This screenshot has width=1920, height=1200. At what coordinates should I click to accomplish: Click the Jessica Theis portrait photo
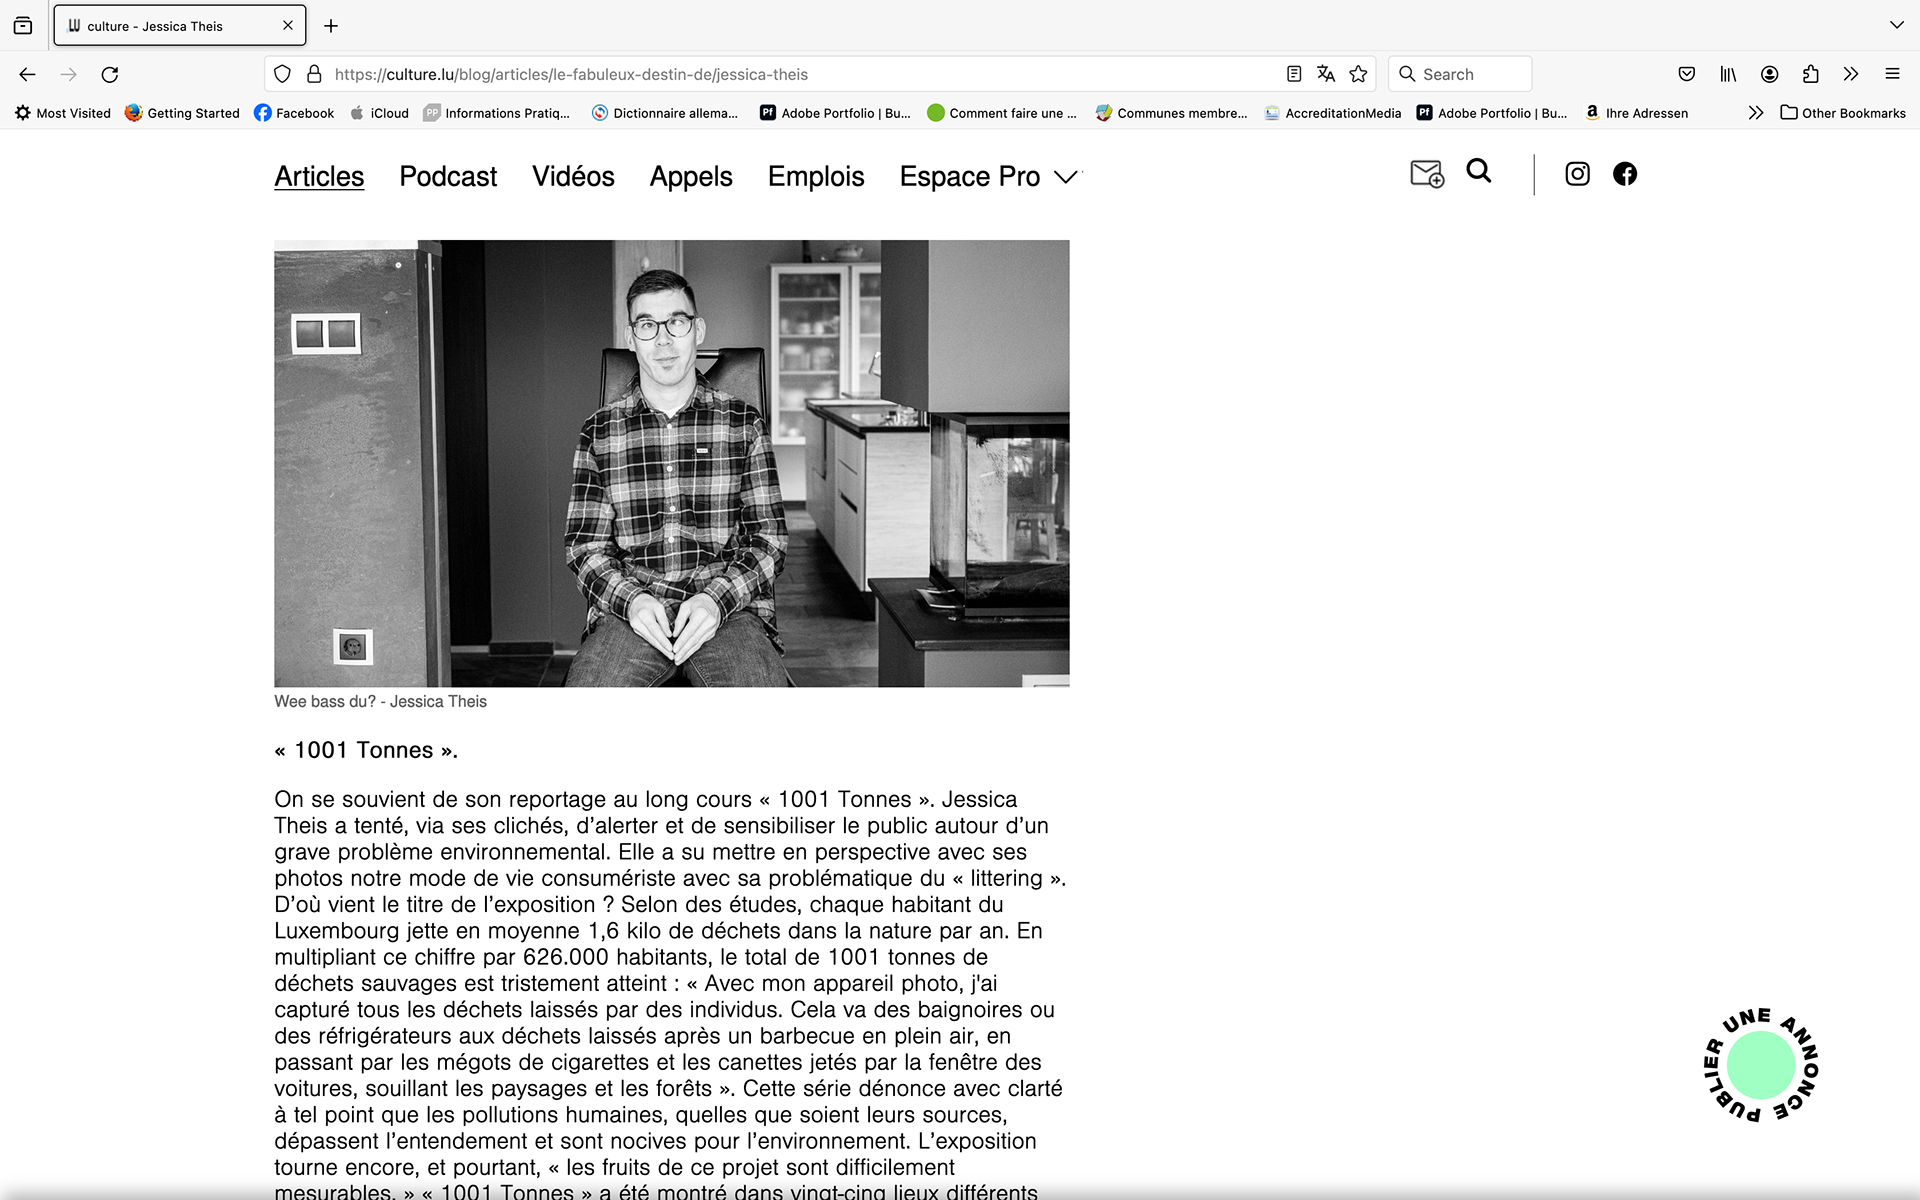pyautogui.click(x=671, y=463)
